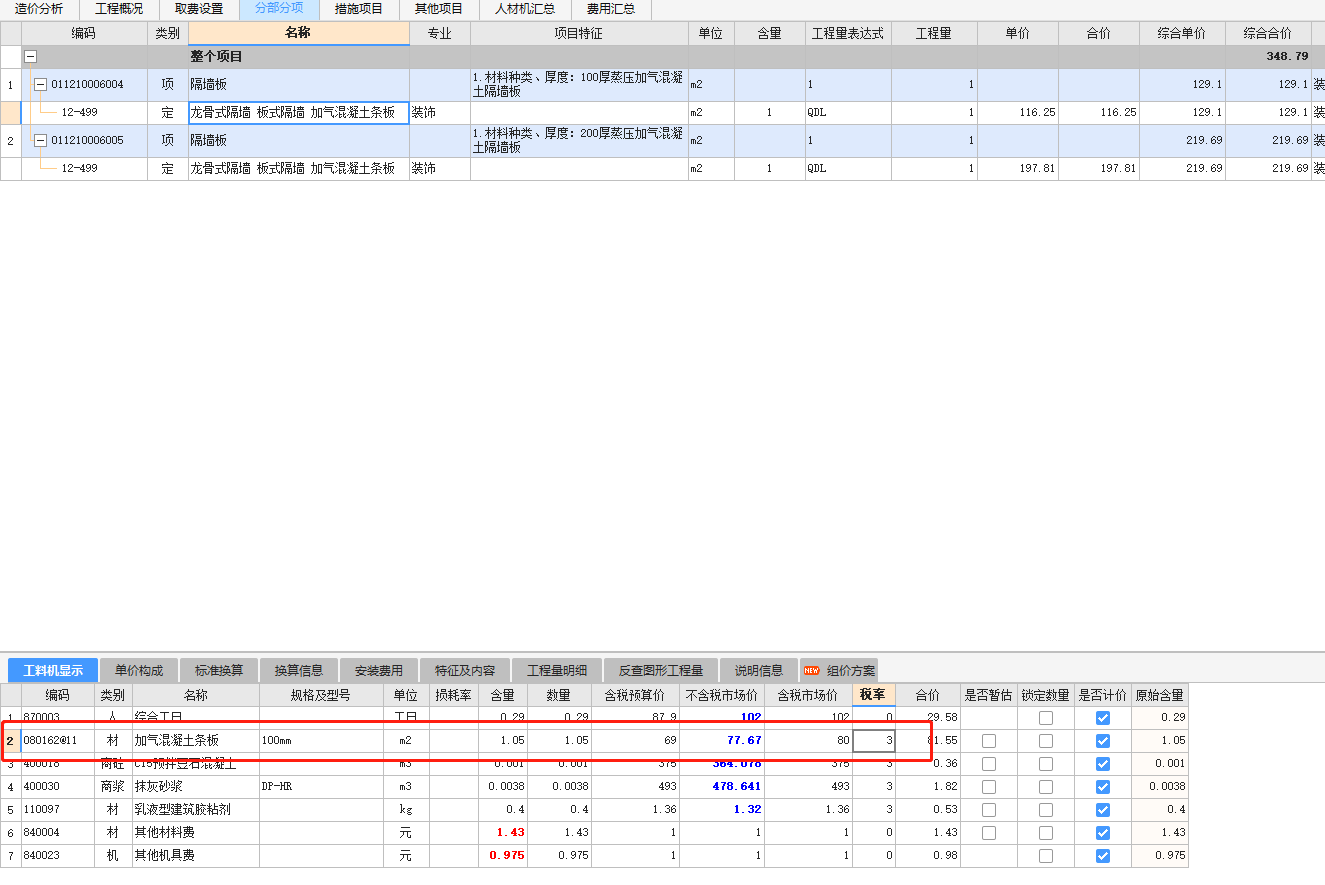Click the total 348.79 cell
The image size is (1325, 885).
pyautogui.click(x=1268, y=57)
